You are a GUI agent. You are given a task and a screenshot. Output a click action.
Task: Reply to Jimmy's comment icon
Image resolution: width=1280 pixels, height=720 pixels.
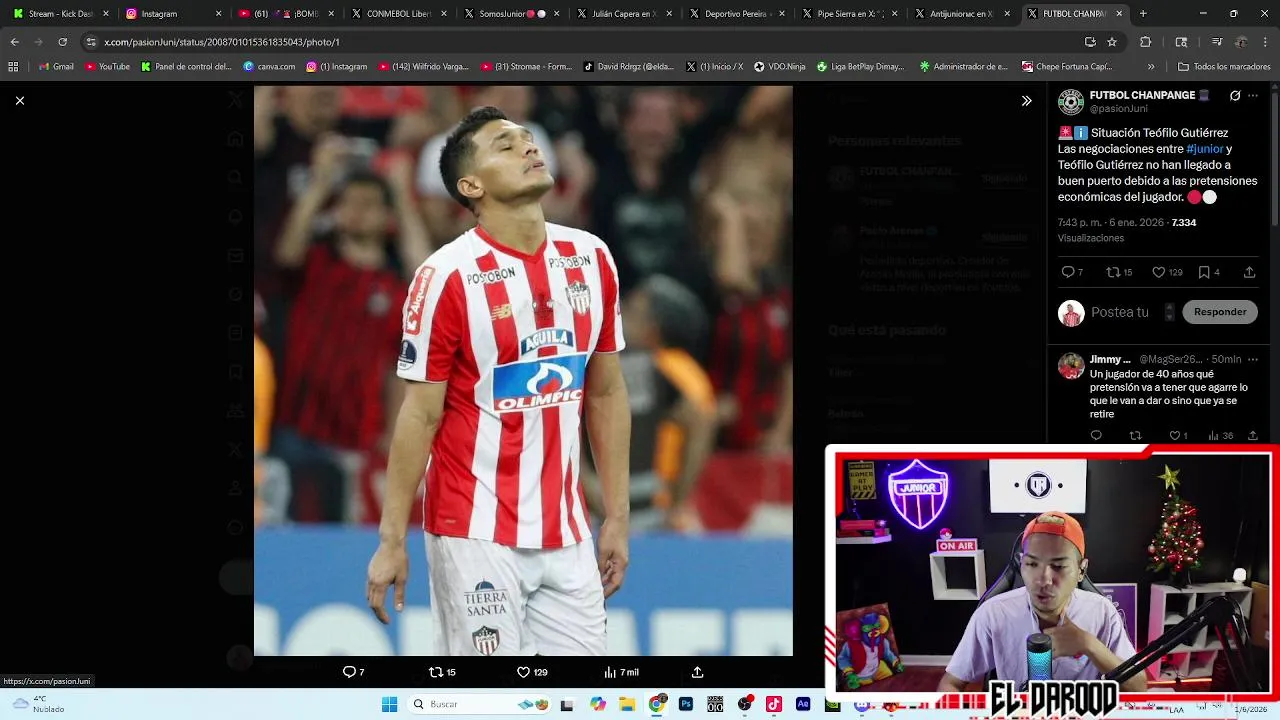coord(1096,436)
